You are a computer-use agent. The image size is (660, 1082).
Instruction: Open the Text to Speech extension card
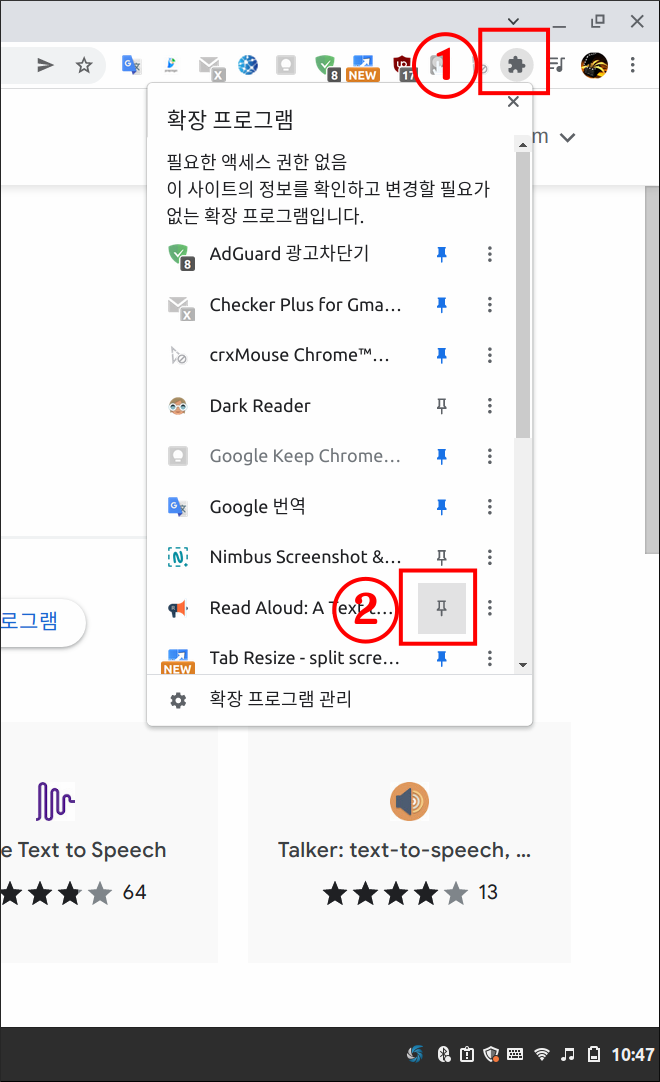pyautogui.click(x=109, y=843)
